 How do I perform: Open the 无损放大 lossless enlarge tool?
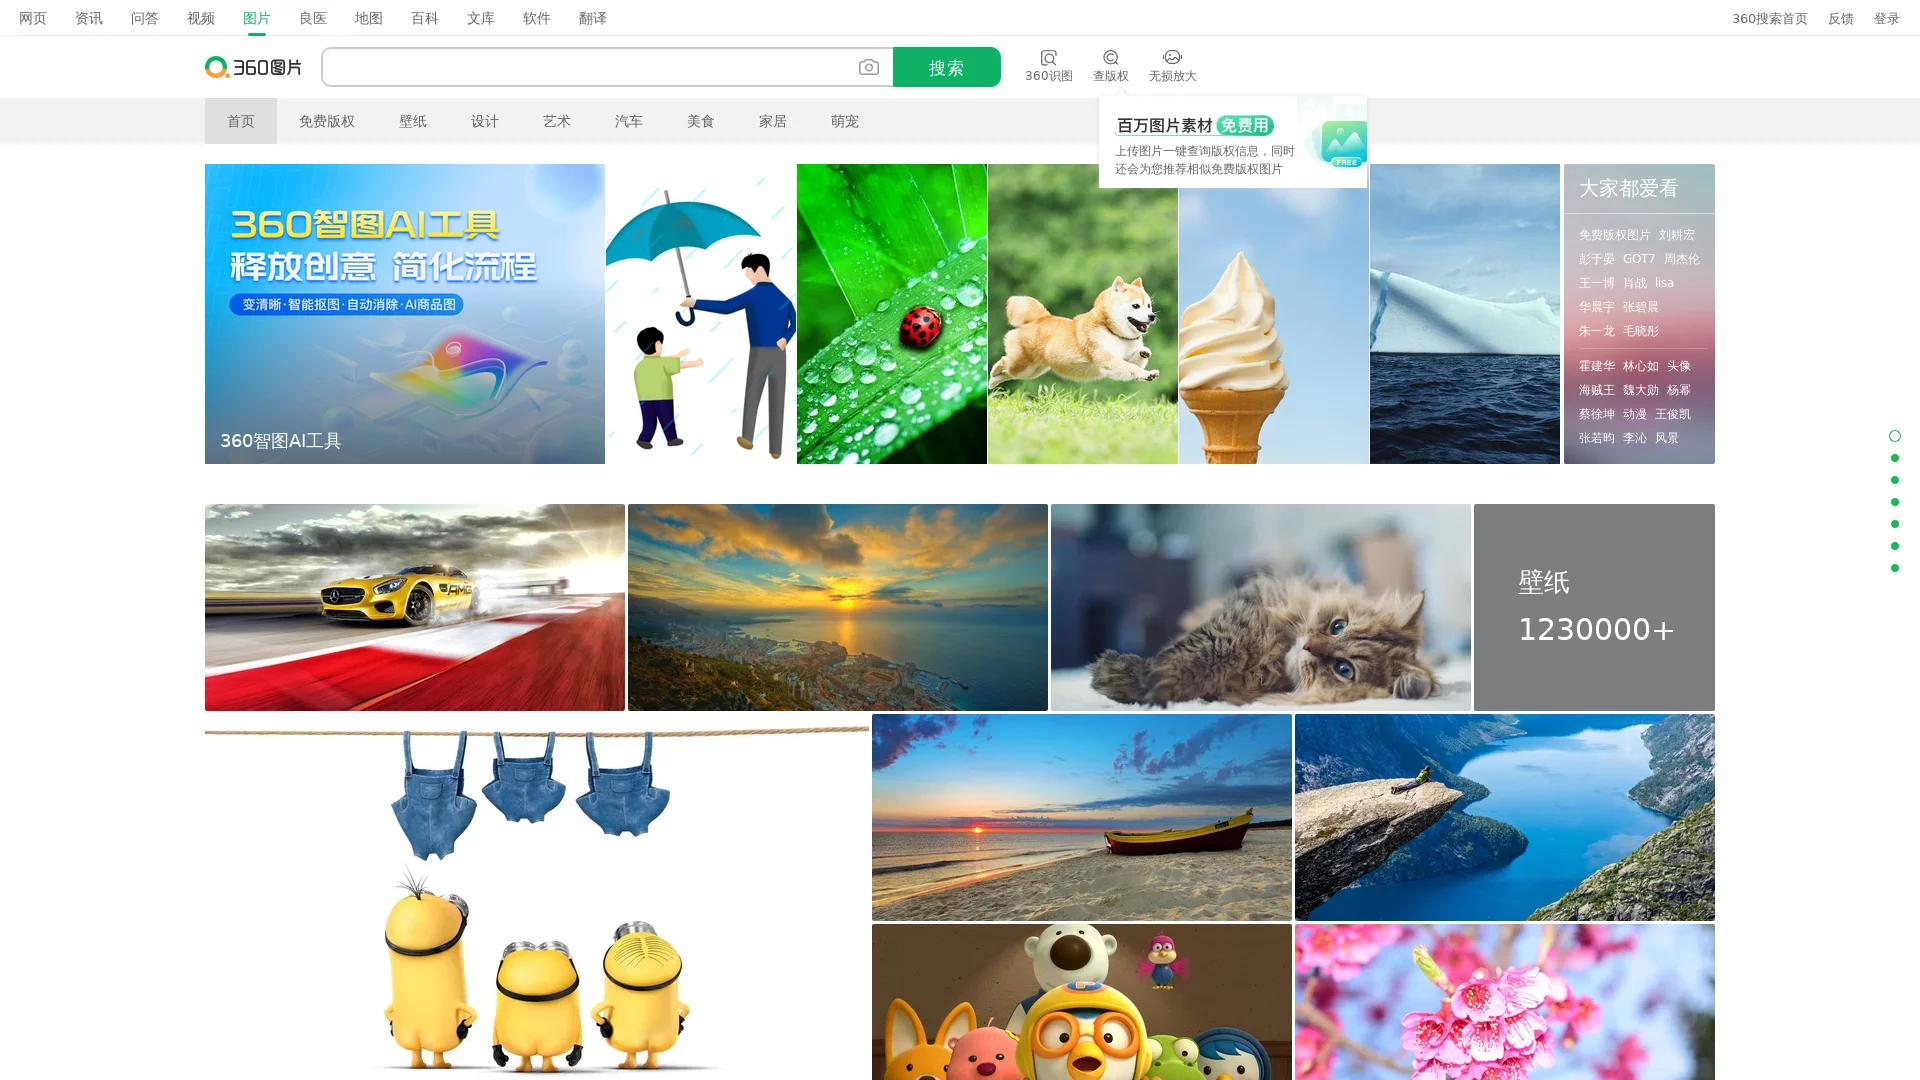[1172, 66]
